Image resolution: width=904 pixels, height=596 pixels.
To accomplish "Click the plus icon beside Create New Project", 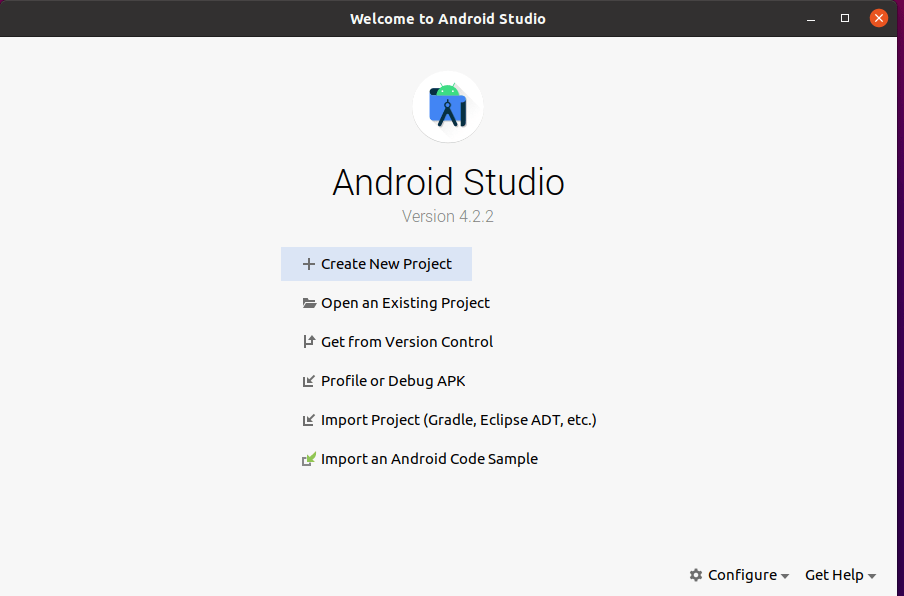I will (x=308, y=264).
